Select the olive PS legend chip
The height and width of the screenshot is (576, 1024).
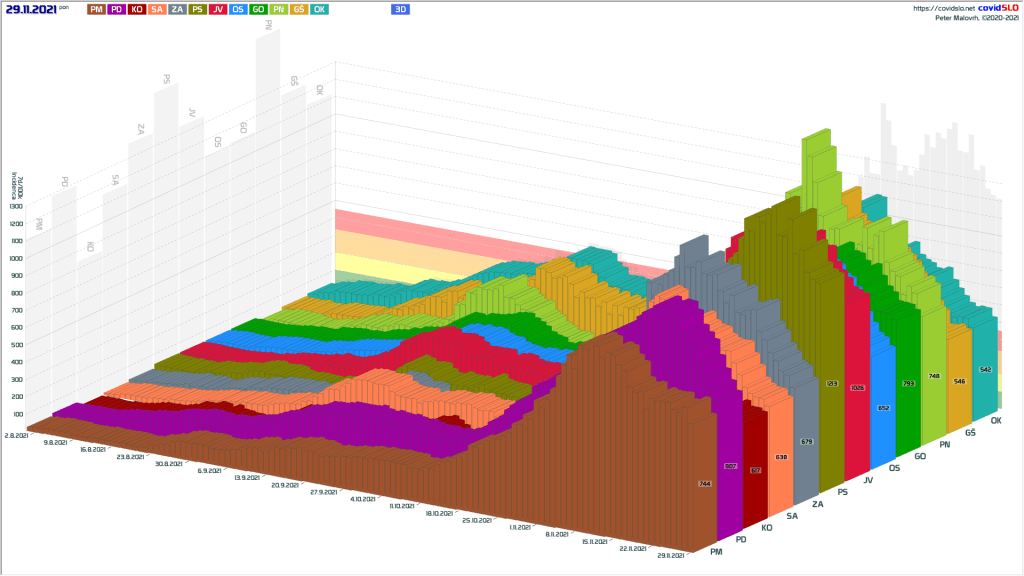(x=198, y=9)
